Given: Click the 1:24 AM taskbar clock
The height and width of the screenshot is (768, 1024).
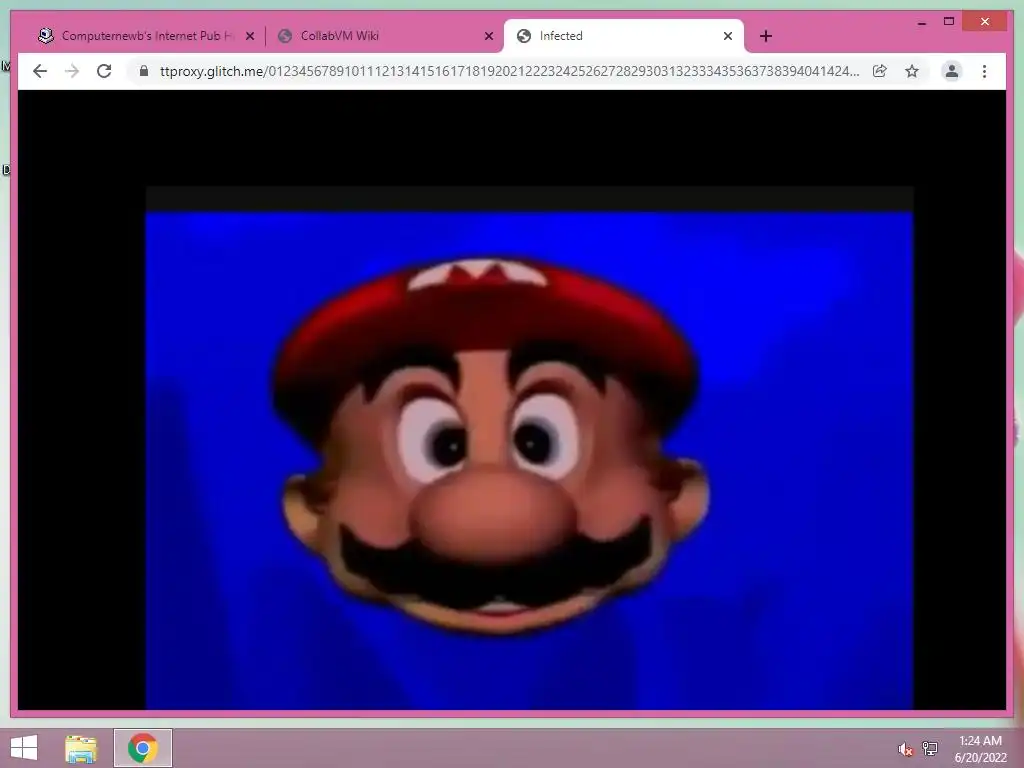Looking at the screenshot, I should [x=980, y=749].
